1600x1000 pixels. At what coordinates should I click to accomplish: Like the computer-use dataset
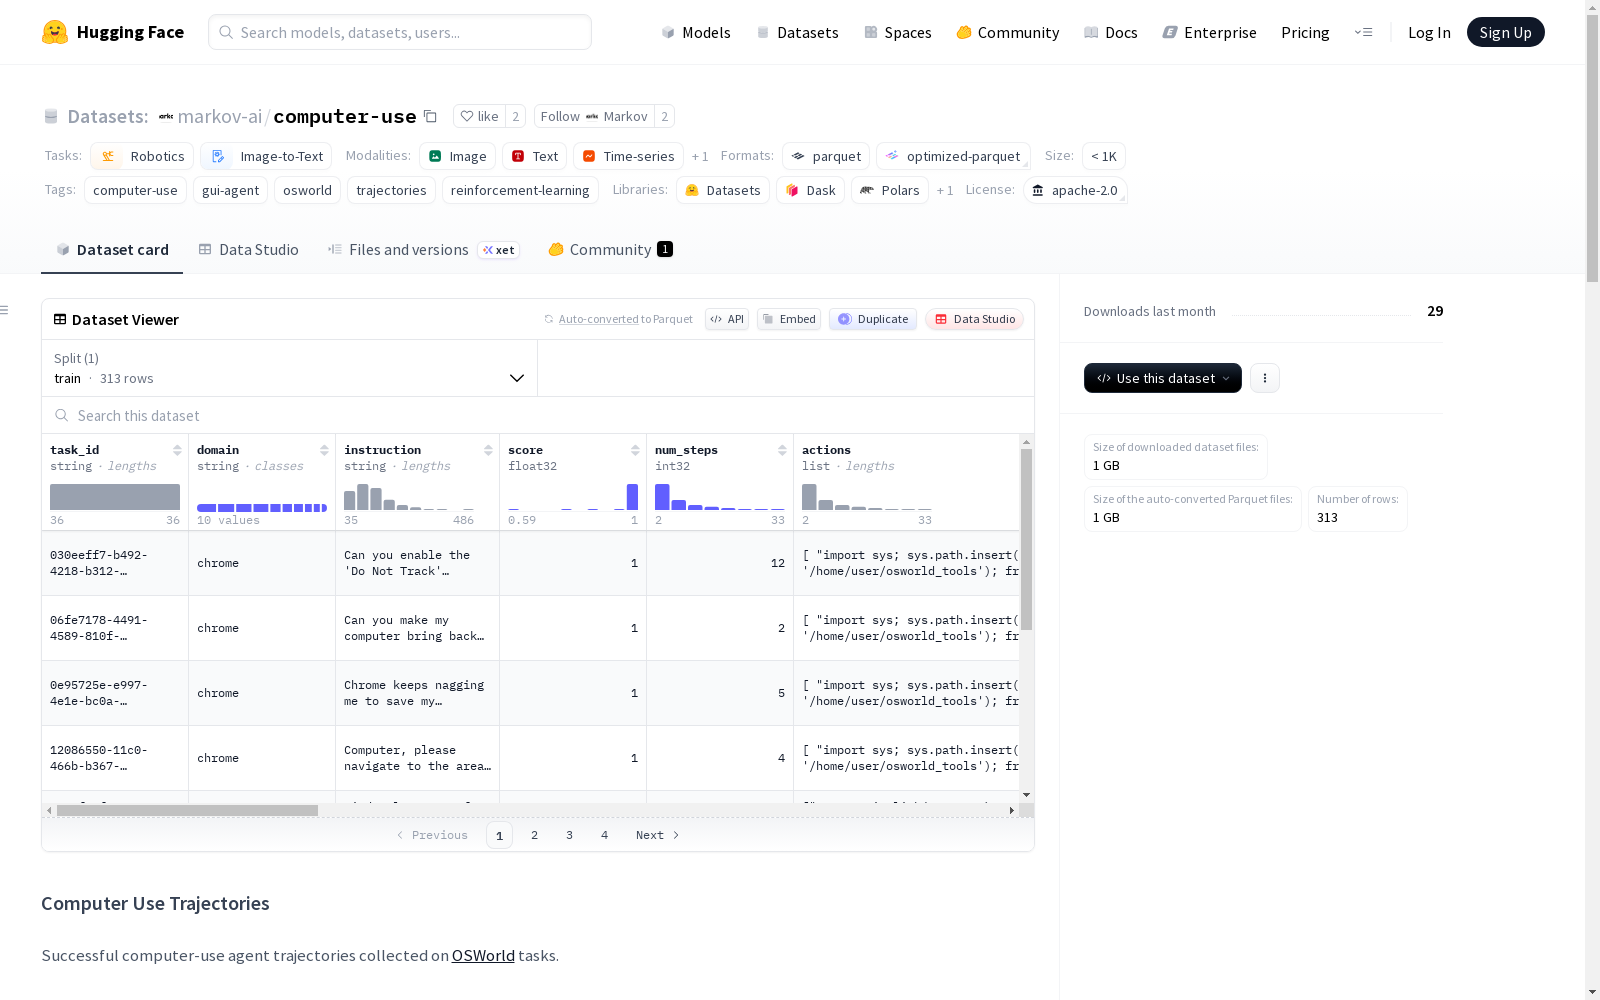[x=479, y=116]
